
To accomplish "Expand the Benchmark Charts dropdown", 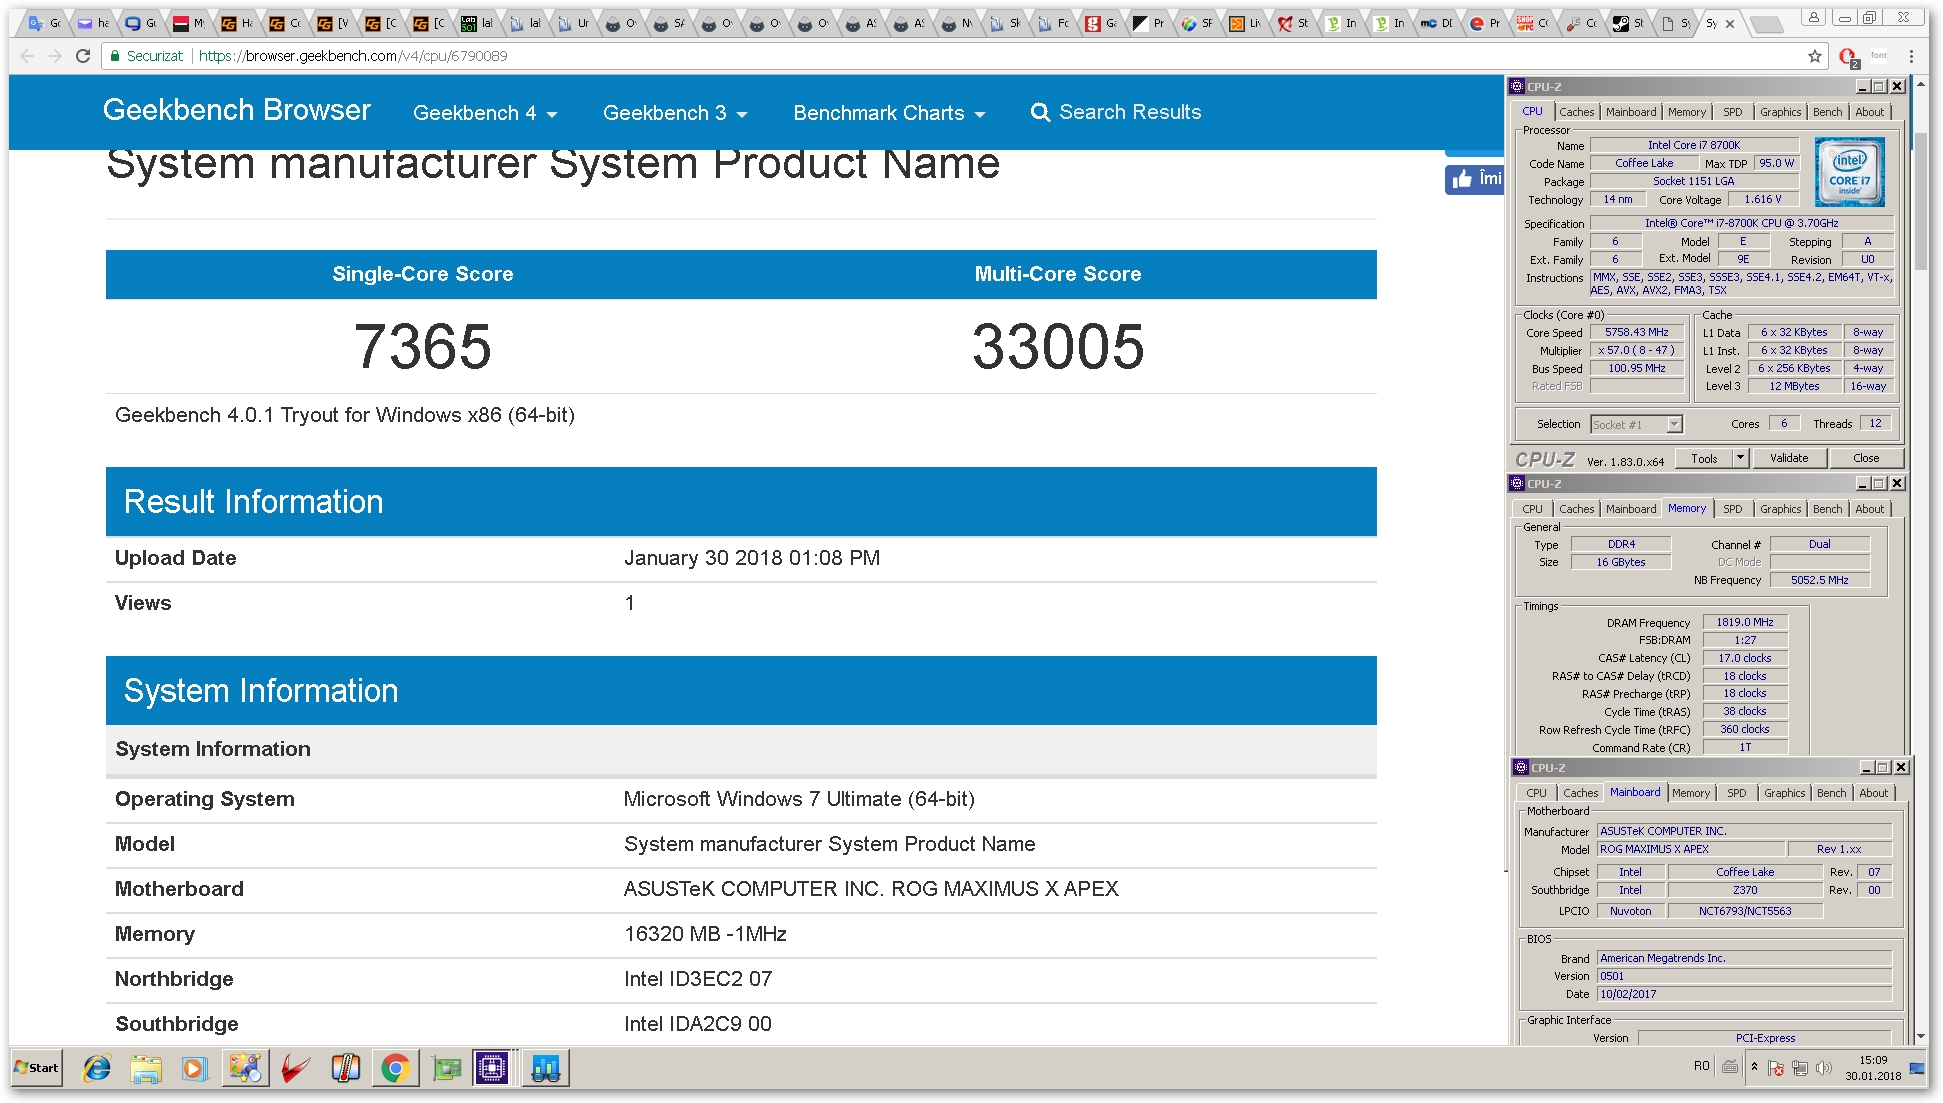I will point(889,113).
